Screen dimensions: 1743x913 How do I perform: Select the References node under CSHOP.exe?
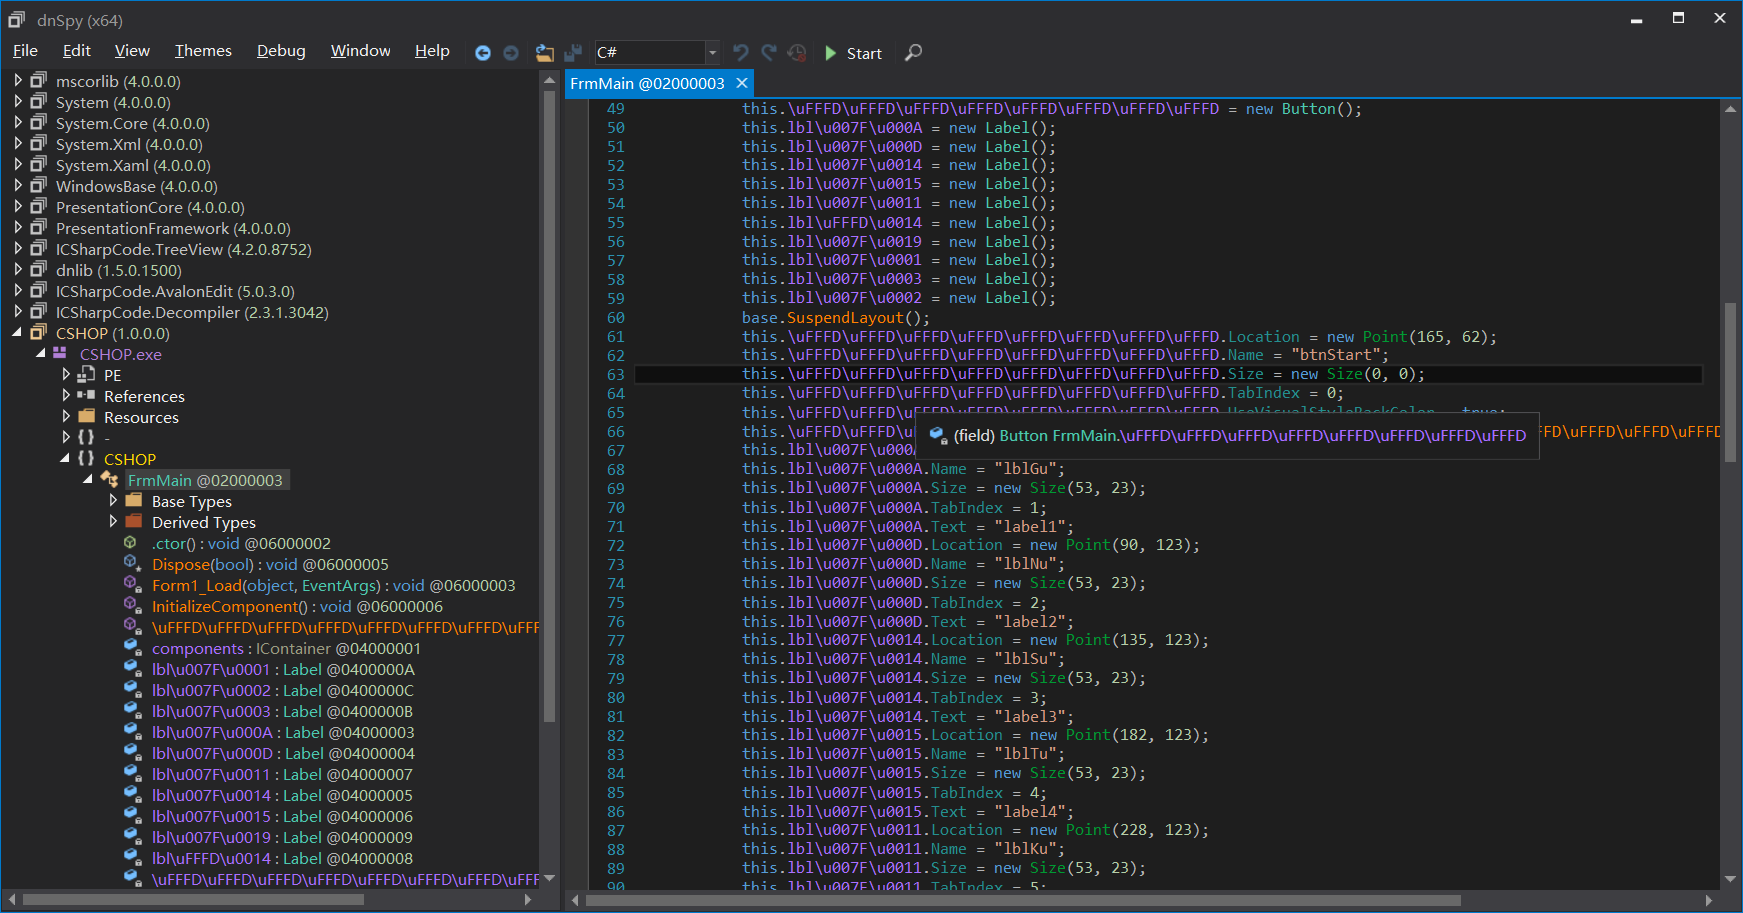click(x=144, y=396)
